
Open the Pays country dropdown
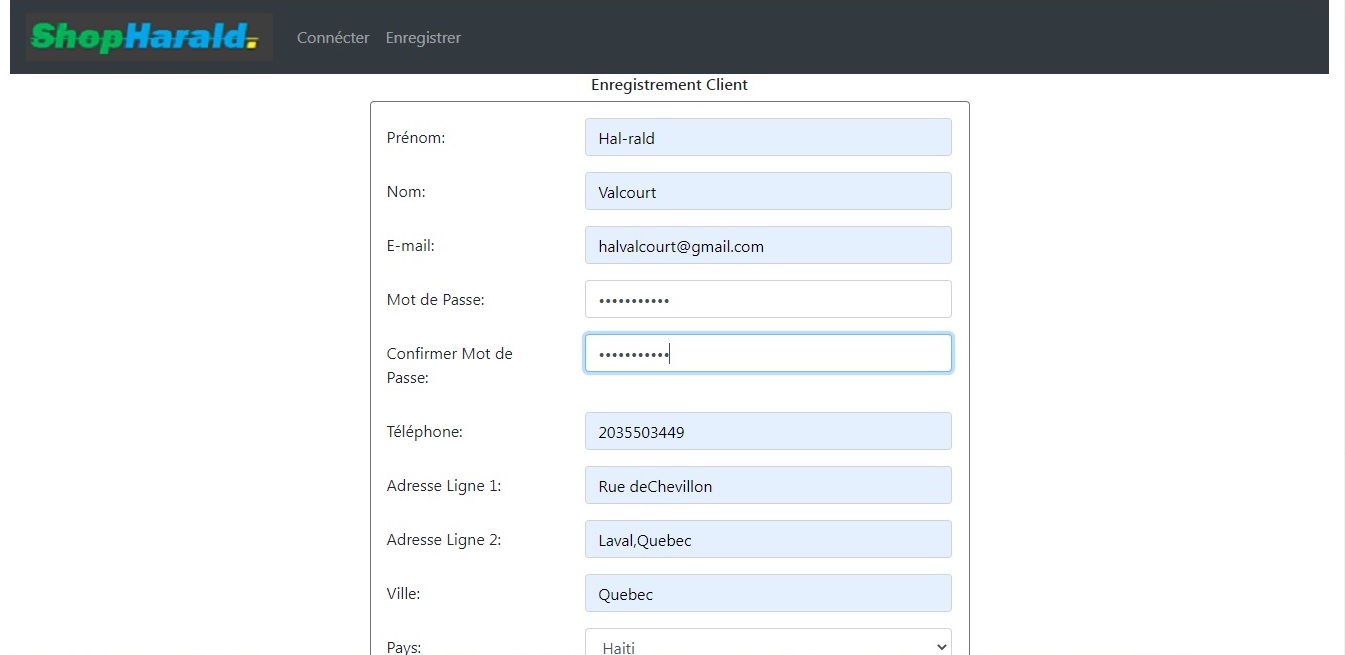click(x=760, y=645)
